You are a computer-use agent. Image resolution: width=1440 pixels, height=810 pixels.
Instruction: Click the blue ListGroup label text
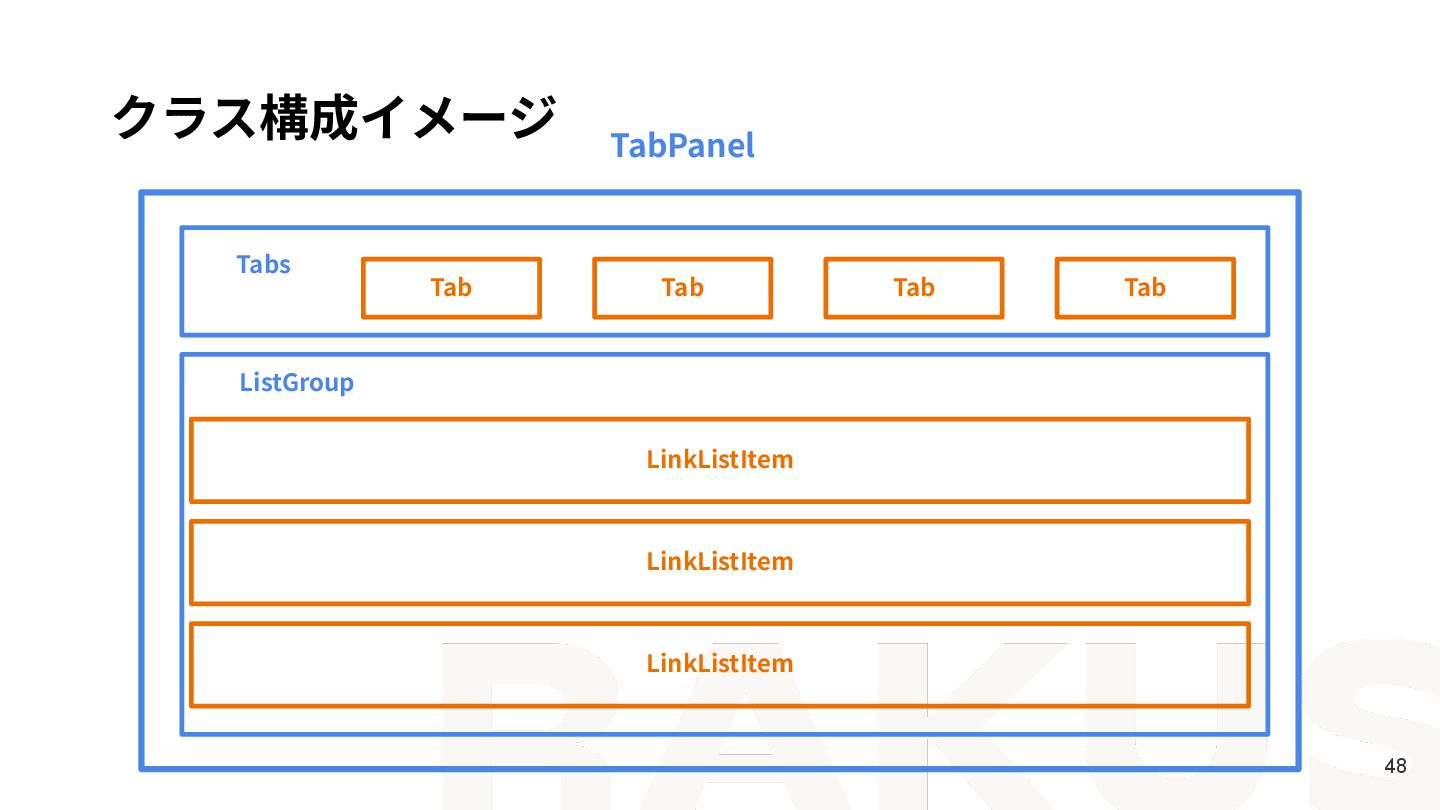(296, 383)
